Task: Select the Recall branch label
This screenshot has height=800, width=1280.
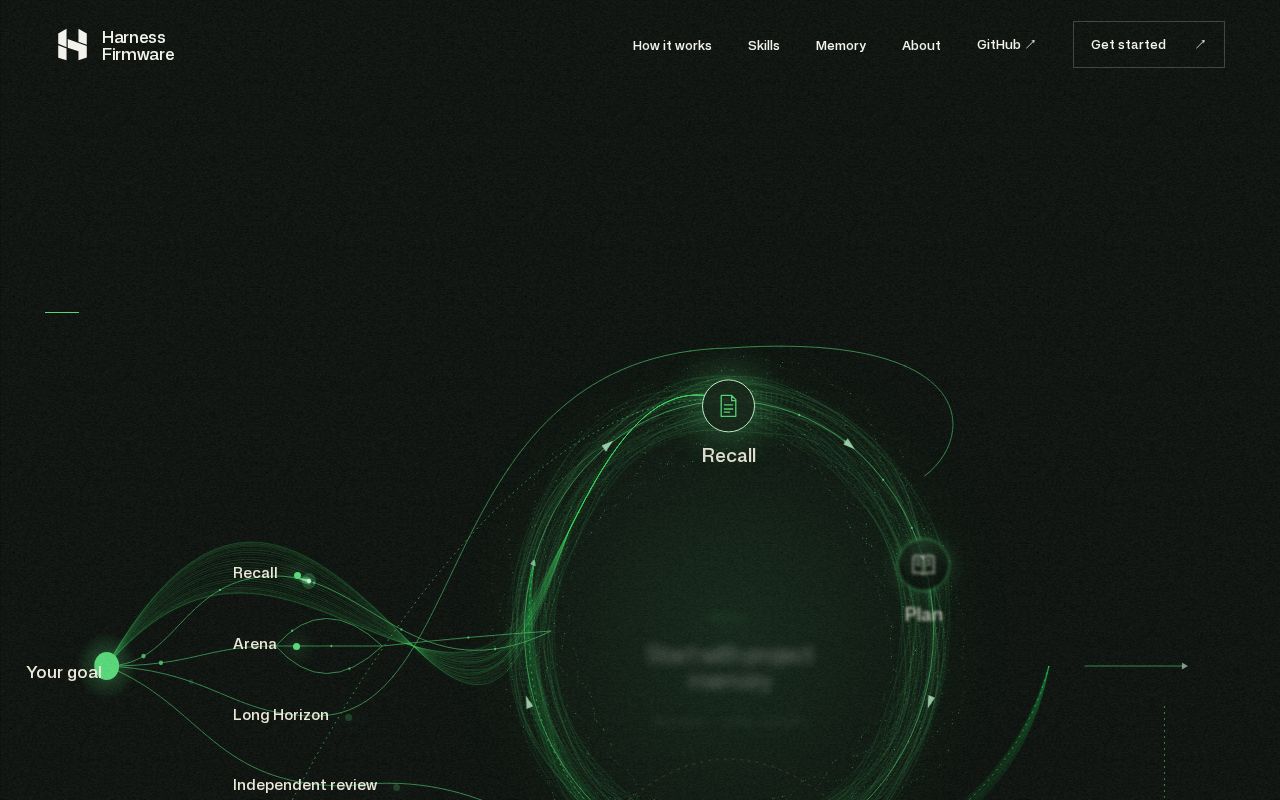Action: [x=255, y=573]
